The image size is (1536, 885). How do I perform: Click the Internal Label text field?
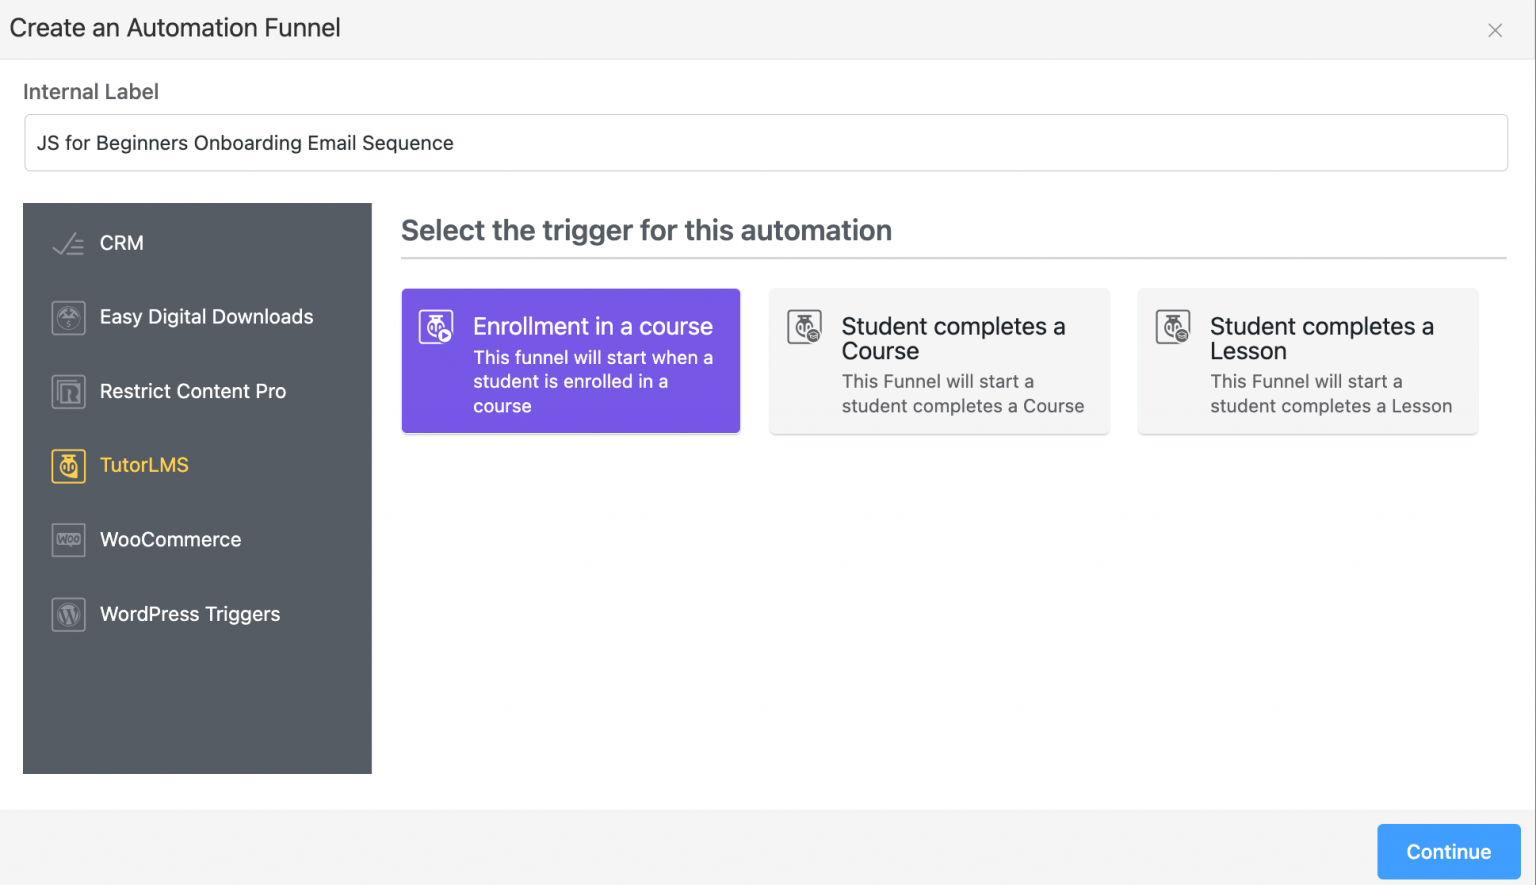pyautogui.click(x=766, y=142)
